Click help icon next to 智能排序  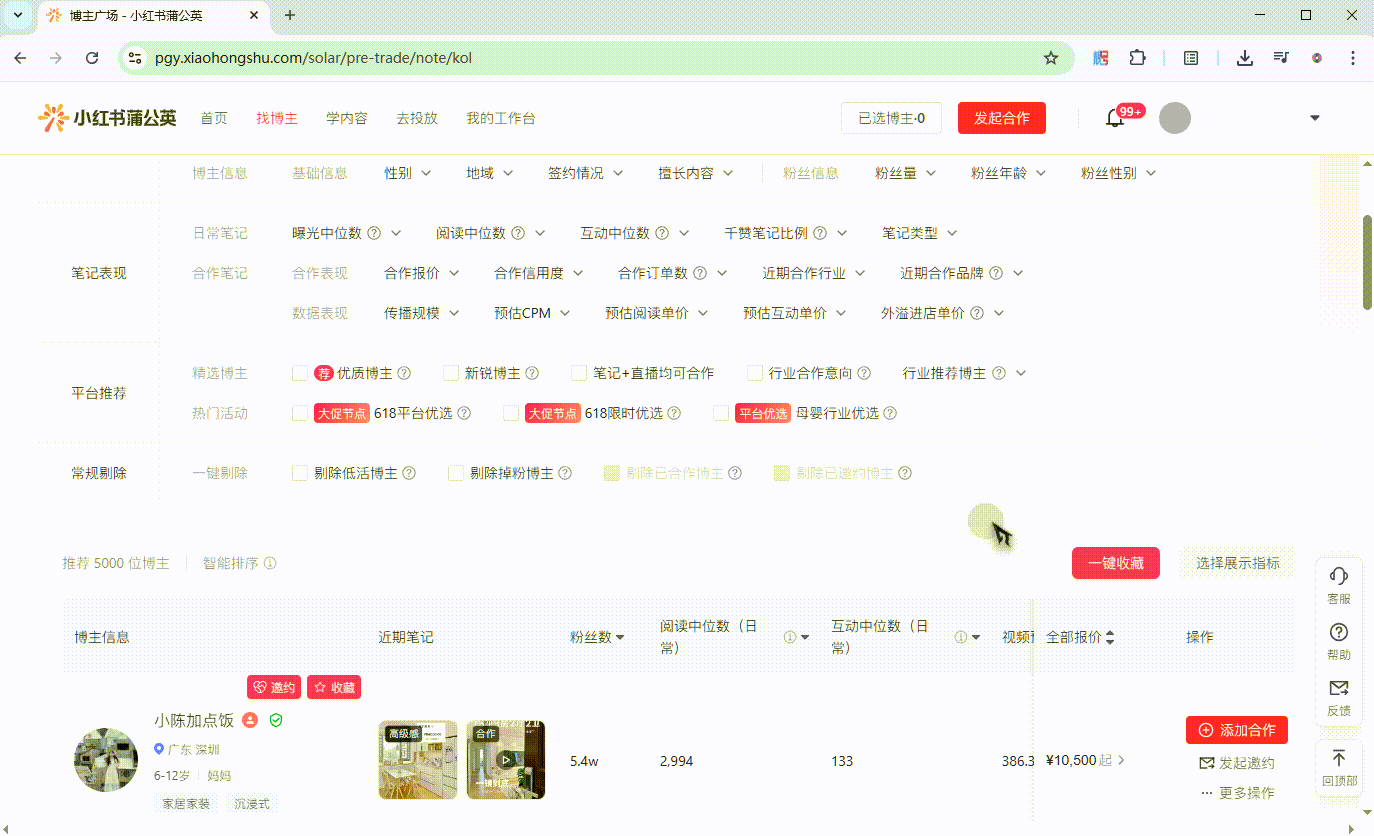coord(270,563)
